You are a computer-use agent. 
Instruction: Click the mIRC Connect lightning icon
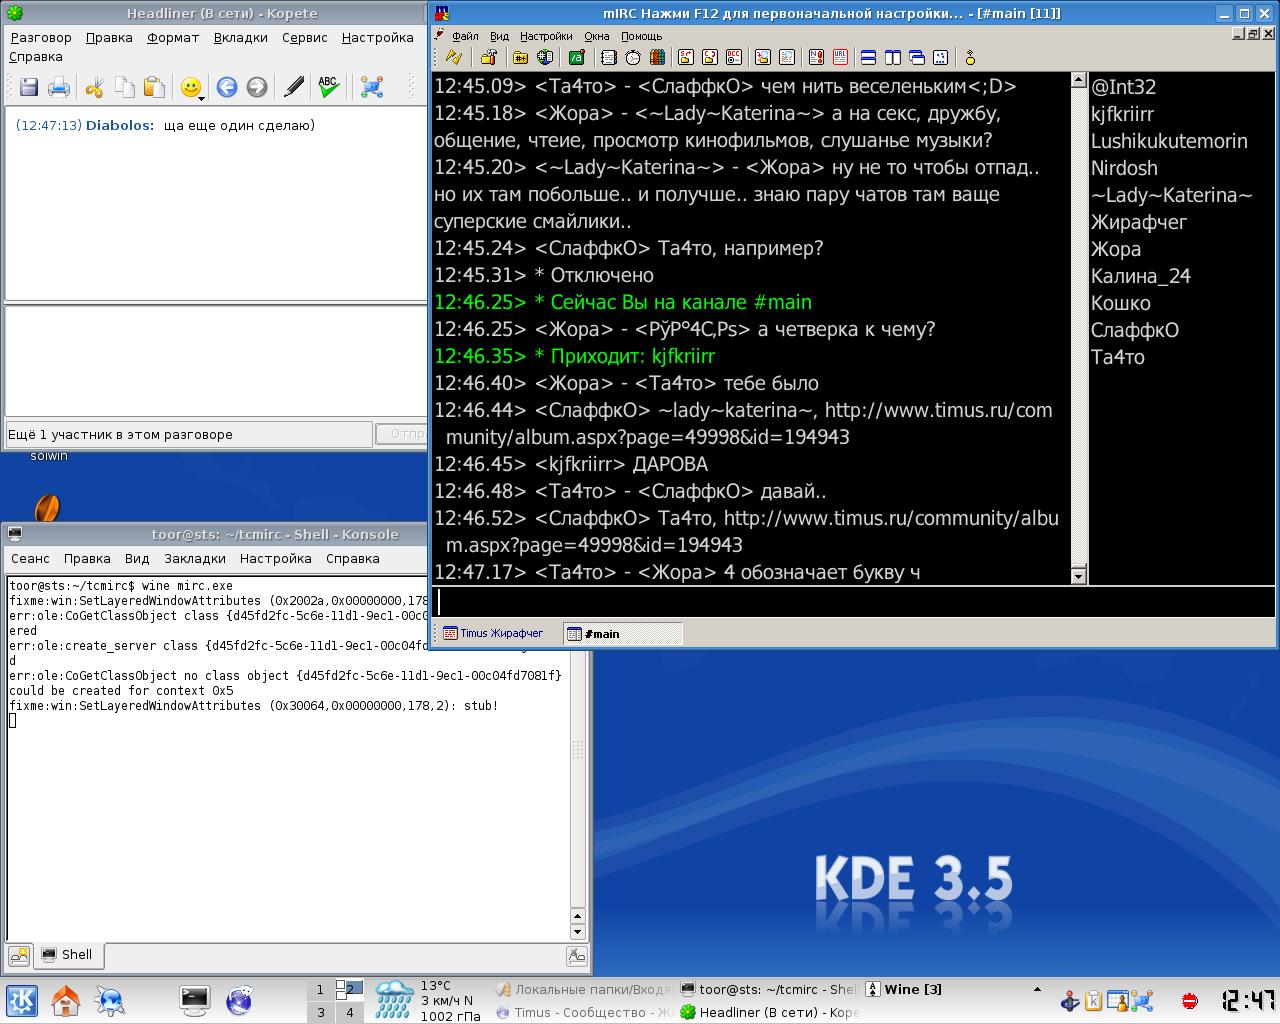pyautogui.click(x=453, y=57)
